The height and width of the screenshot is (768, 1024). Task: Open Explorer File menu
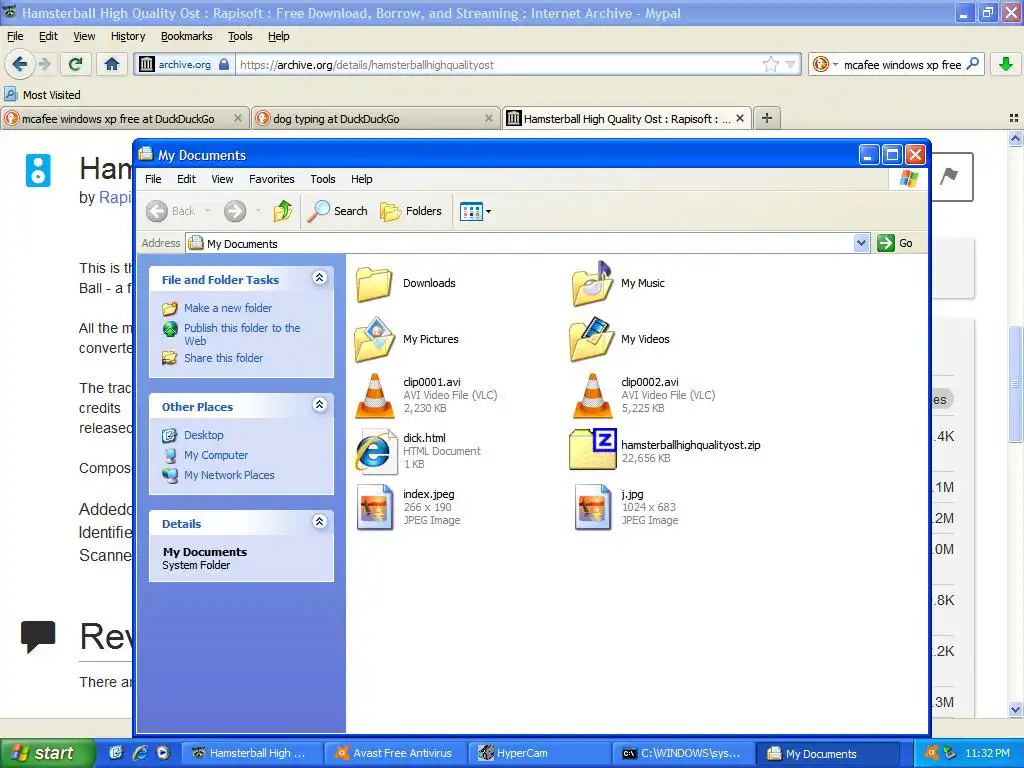(x=153, y=179)
